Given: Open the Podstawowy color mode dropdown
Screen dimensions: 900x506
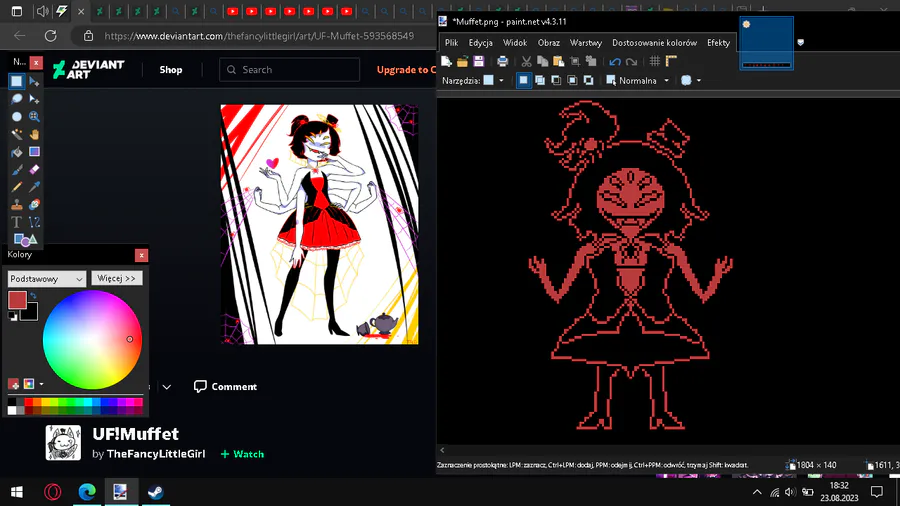Looking at the screenshot, I should pos(46,279).
